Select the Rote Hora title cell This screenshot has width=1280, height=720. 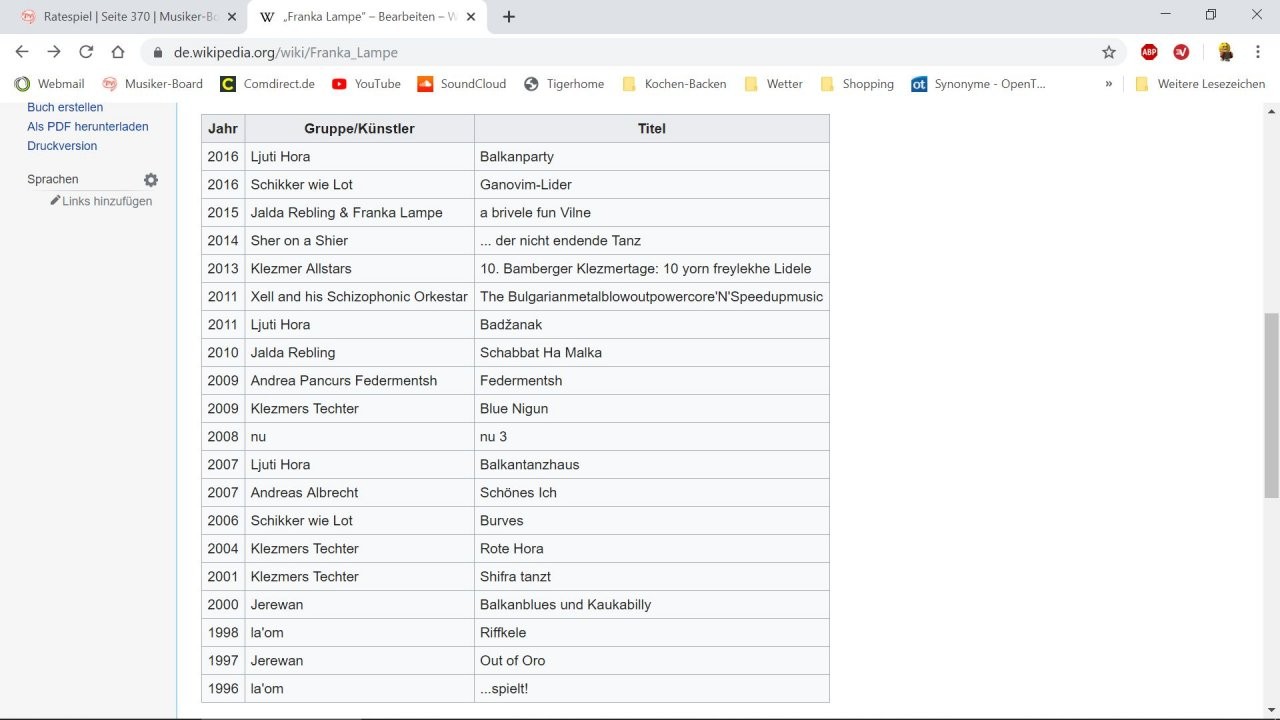tap(651, 548)
